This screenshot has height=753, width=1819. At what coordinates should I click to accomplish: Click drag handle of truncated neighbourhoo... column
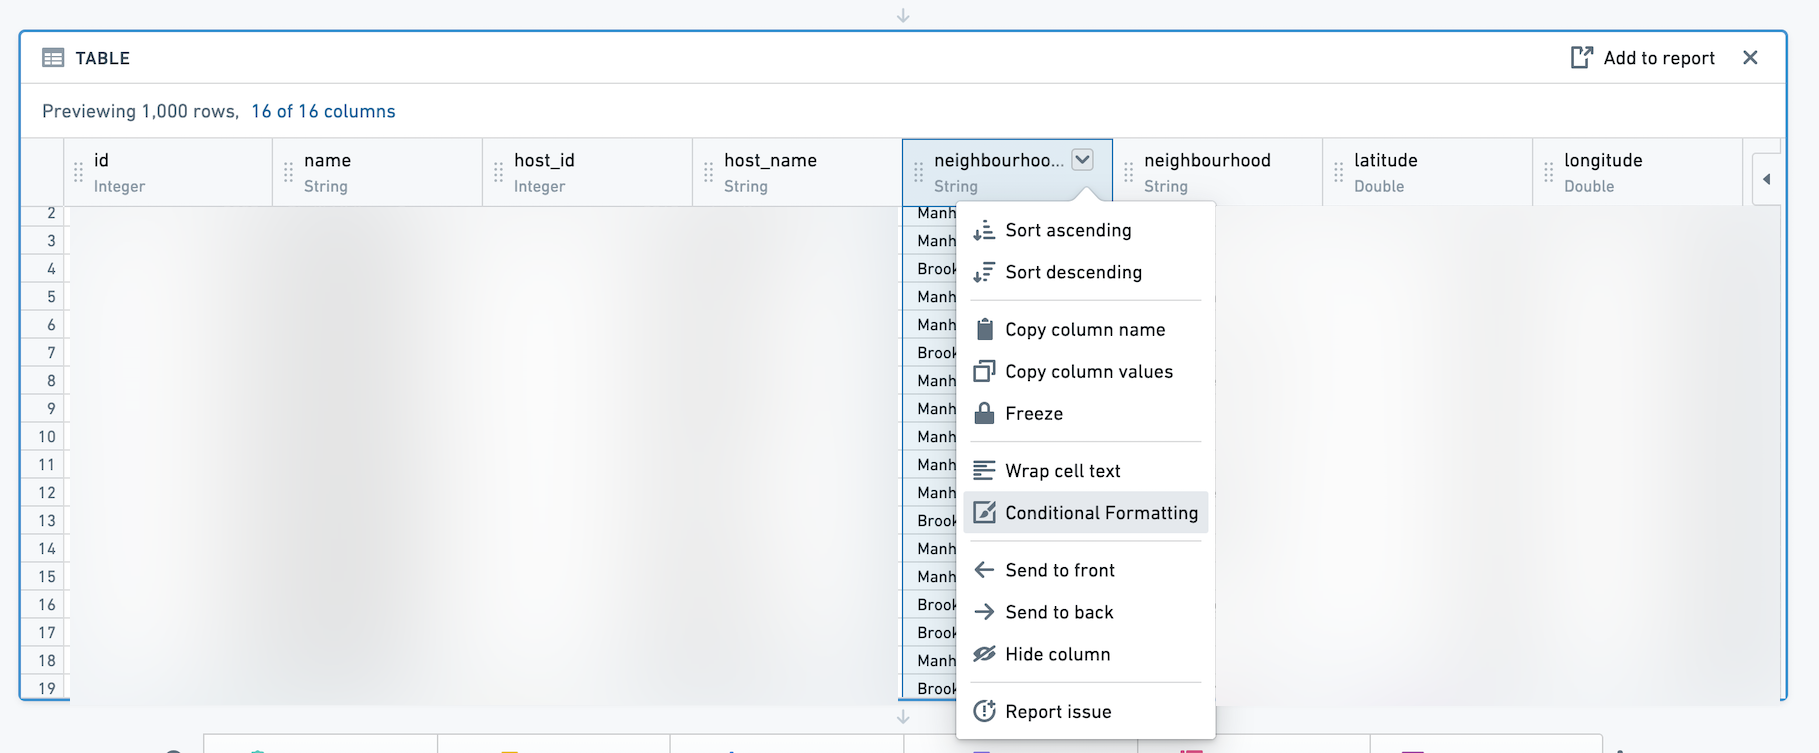pyautogui.click(x=918, y=173)
